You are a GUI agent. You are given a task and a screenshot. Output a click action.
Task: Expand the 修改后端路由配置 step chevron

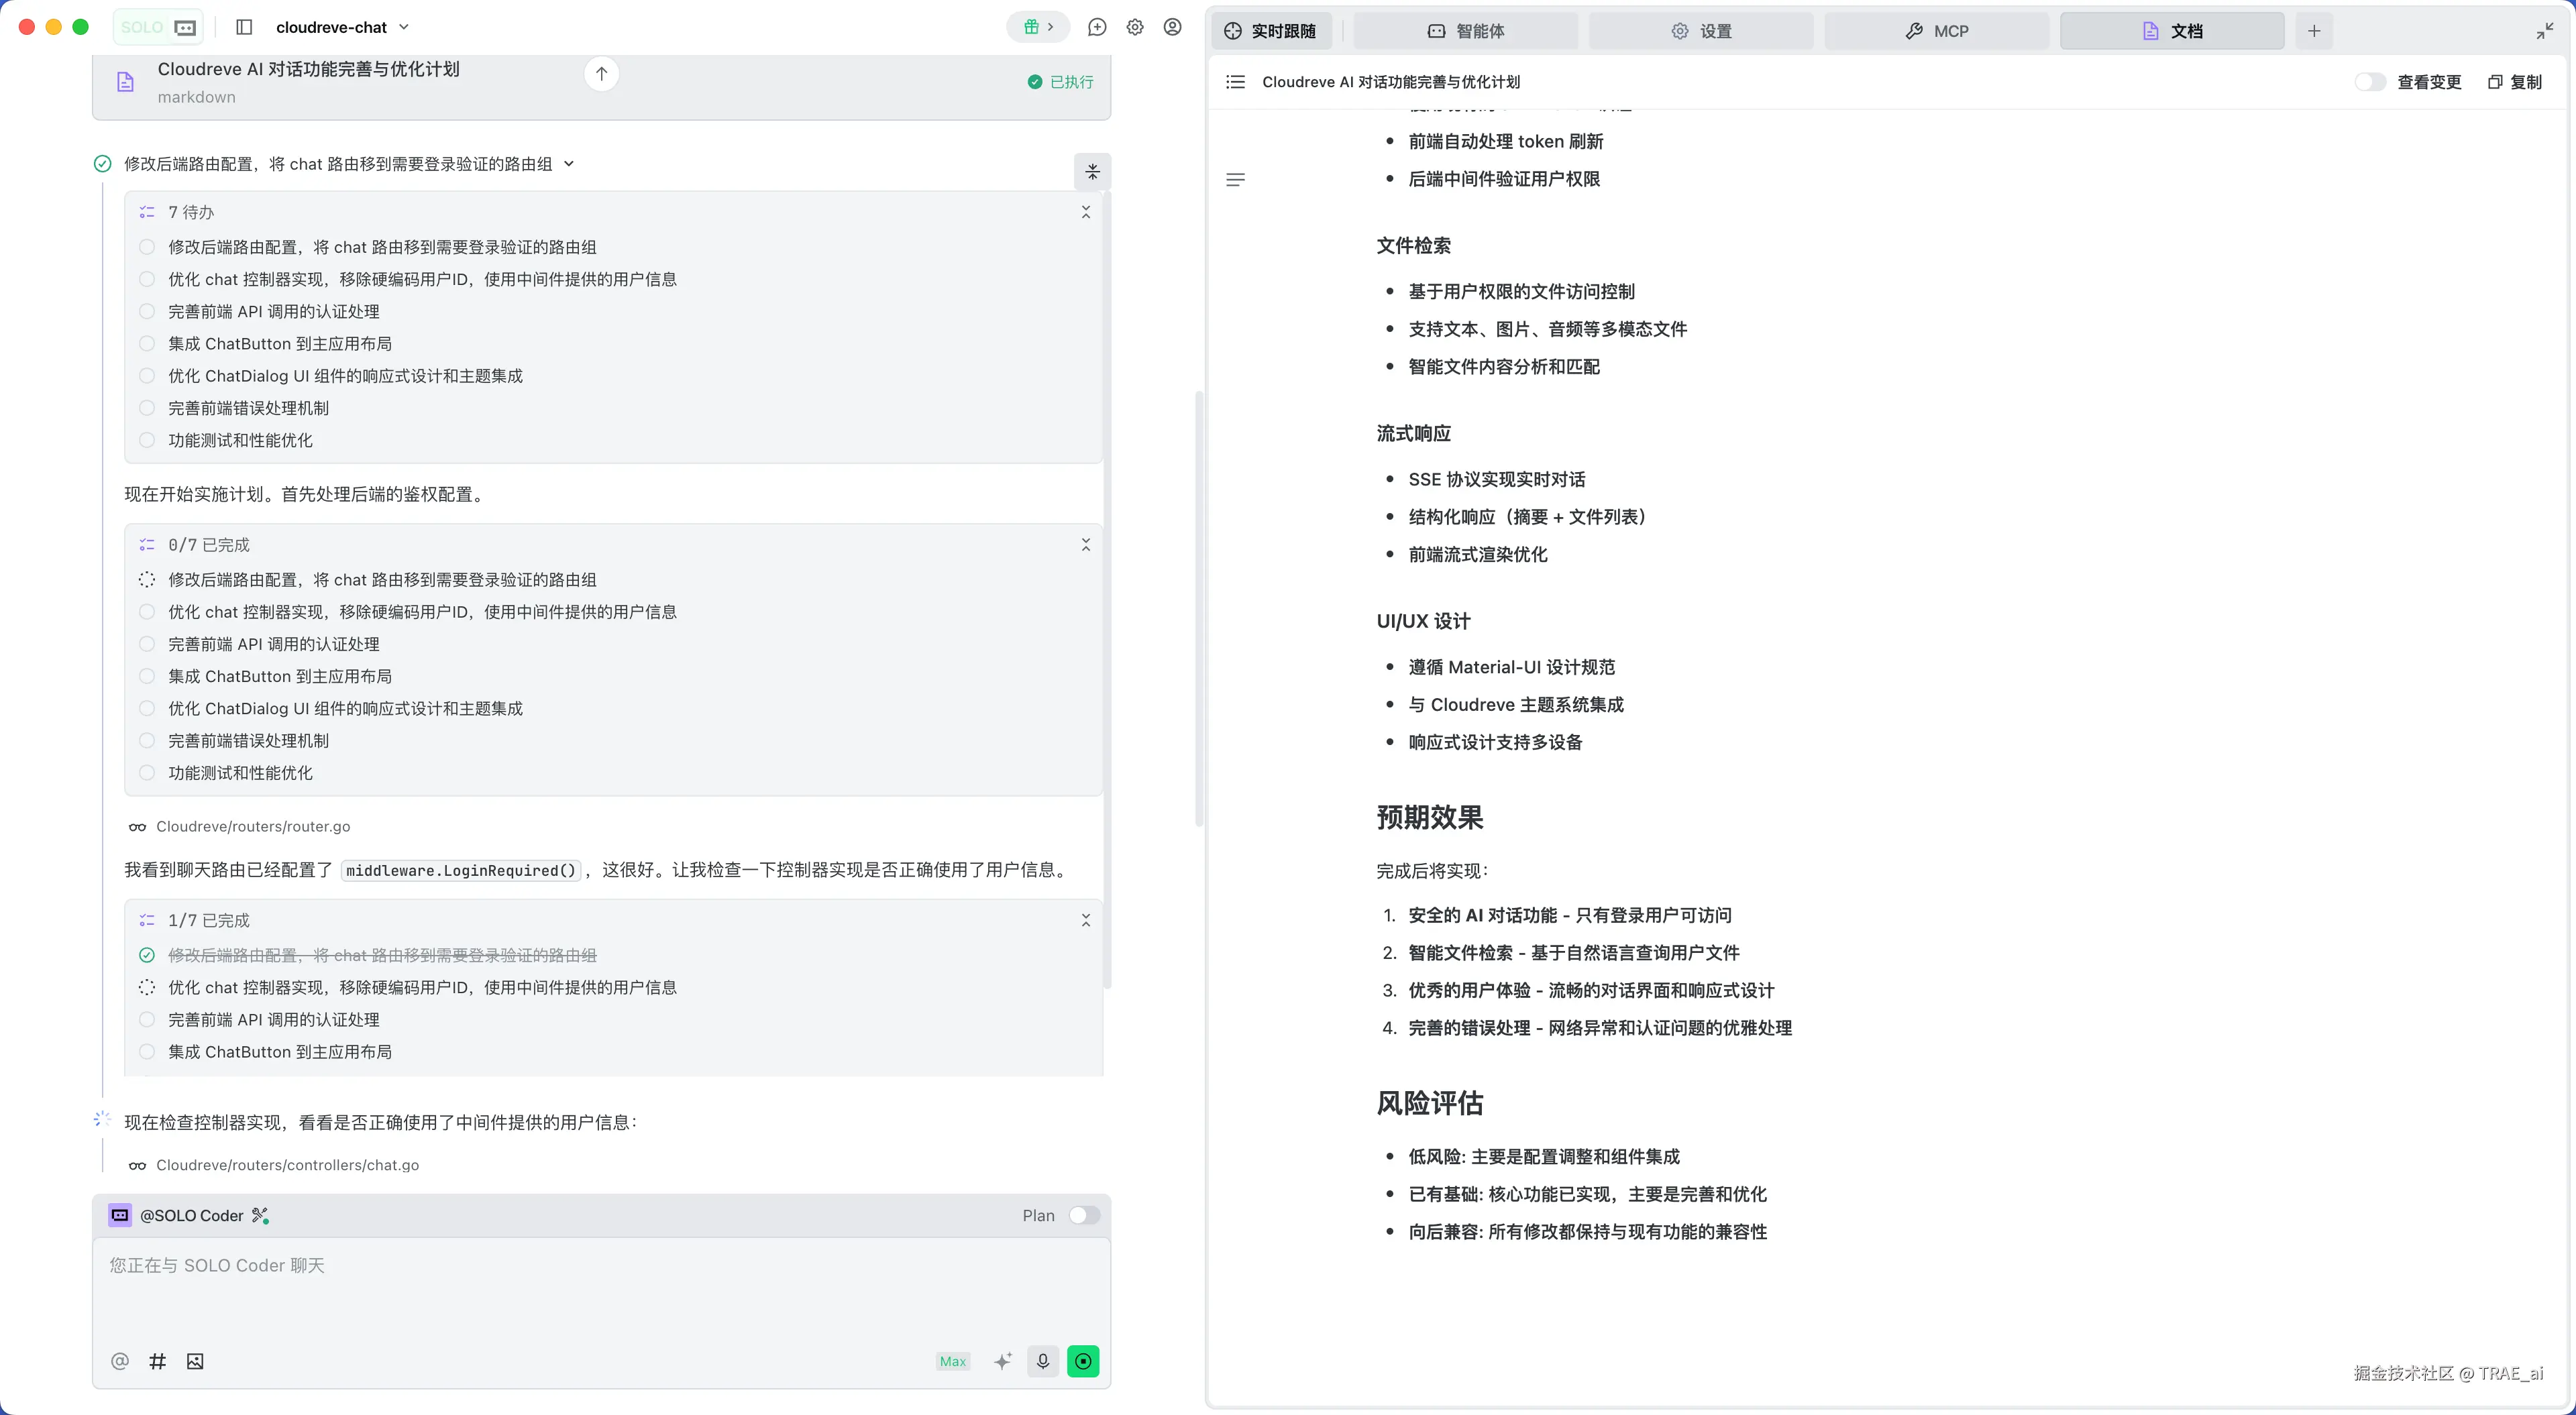click(x=569, y=164)
